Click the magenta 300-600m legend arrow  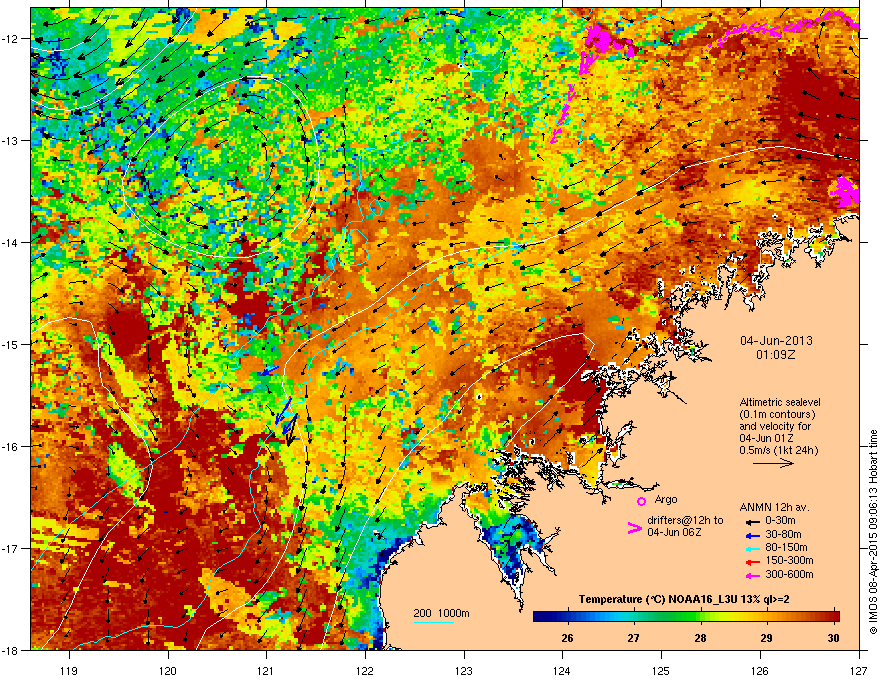tap(752, 575)
